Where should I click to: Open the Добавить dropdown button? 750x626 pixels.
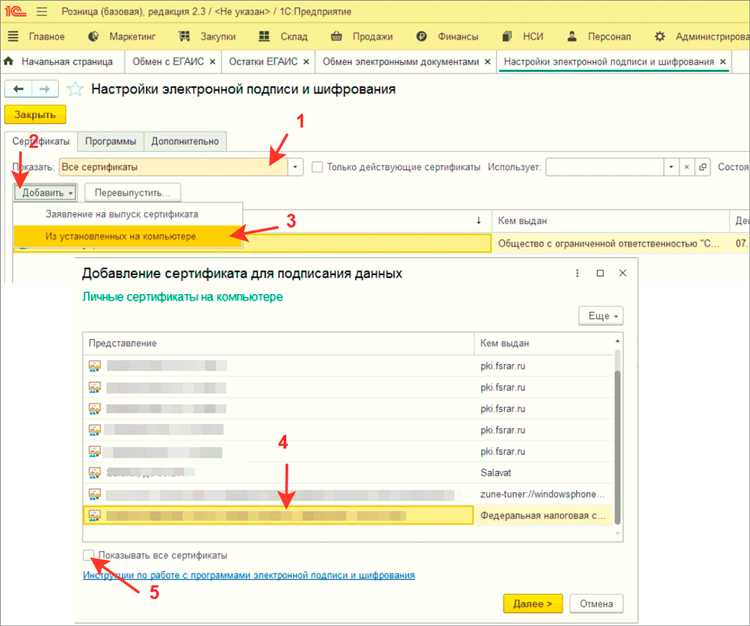coord(45,193)
